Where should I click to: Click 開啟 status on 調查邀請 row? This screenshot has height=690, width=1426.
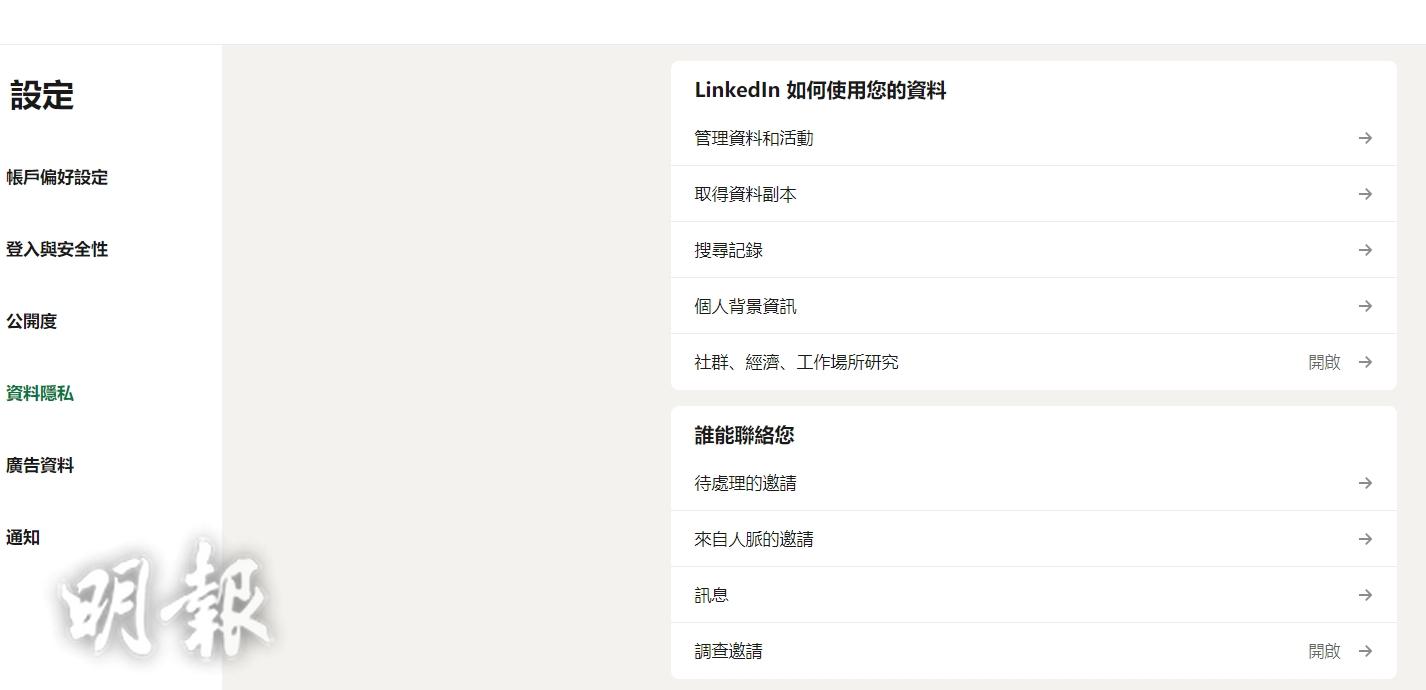coord(1324,651)
